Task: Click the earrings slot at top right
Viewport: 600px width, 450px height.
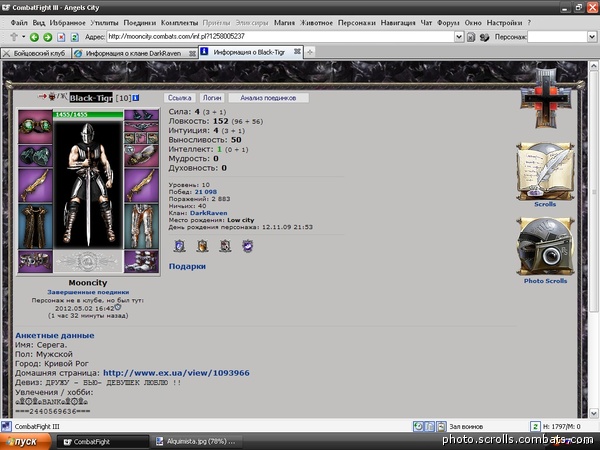Action: click(141, 115)
